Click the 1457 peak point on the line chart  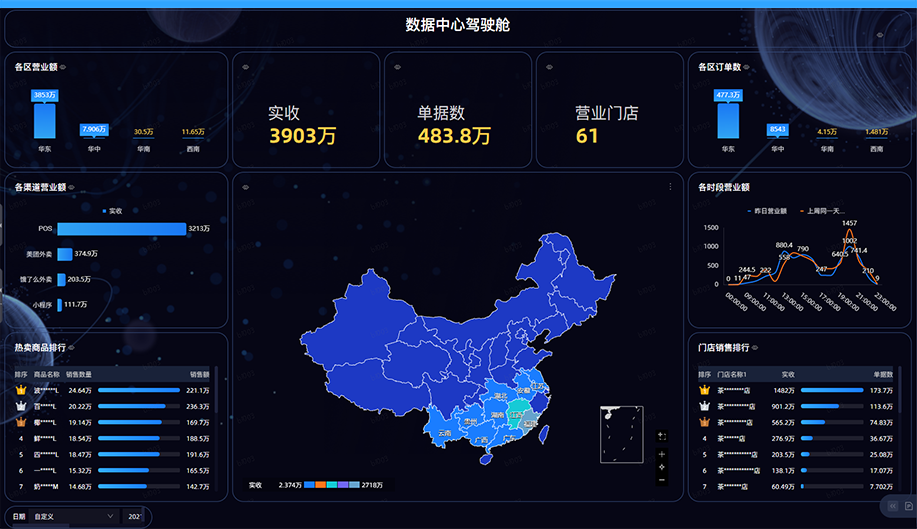click(x=849, y=230)
